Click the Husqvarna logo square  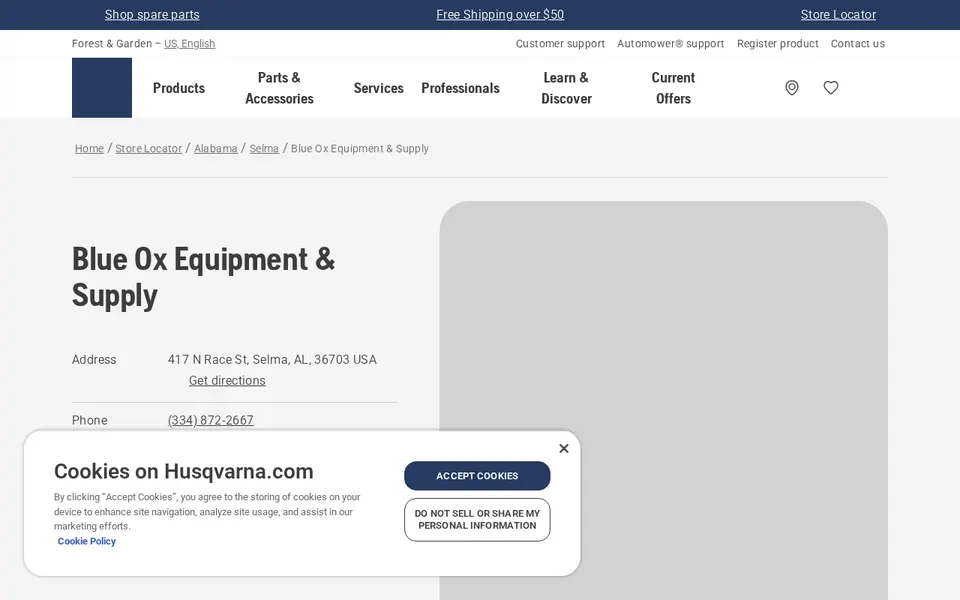(x=102, y=88)
